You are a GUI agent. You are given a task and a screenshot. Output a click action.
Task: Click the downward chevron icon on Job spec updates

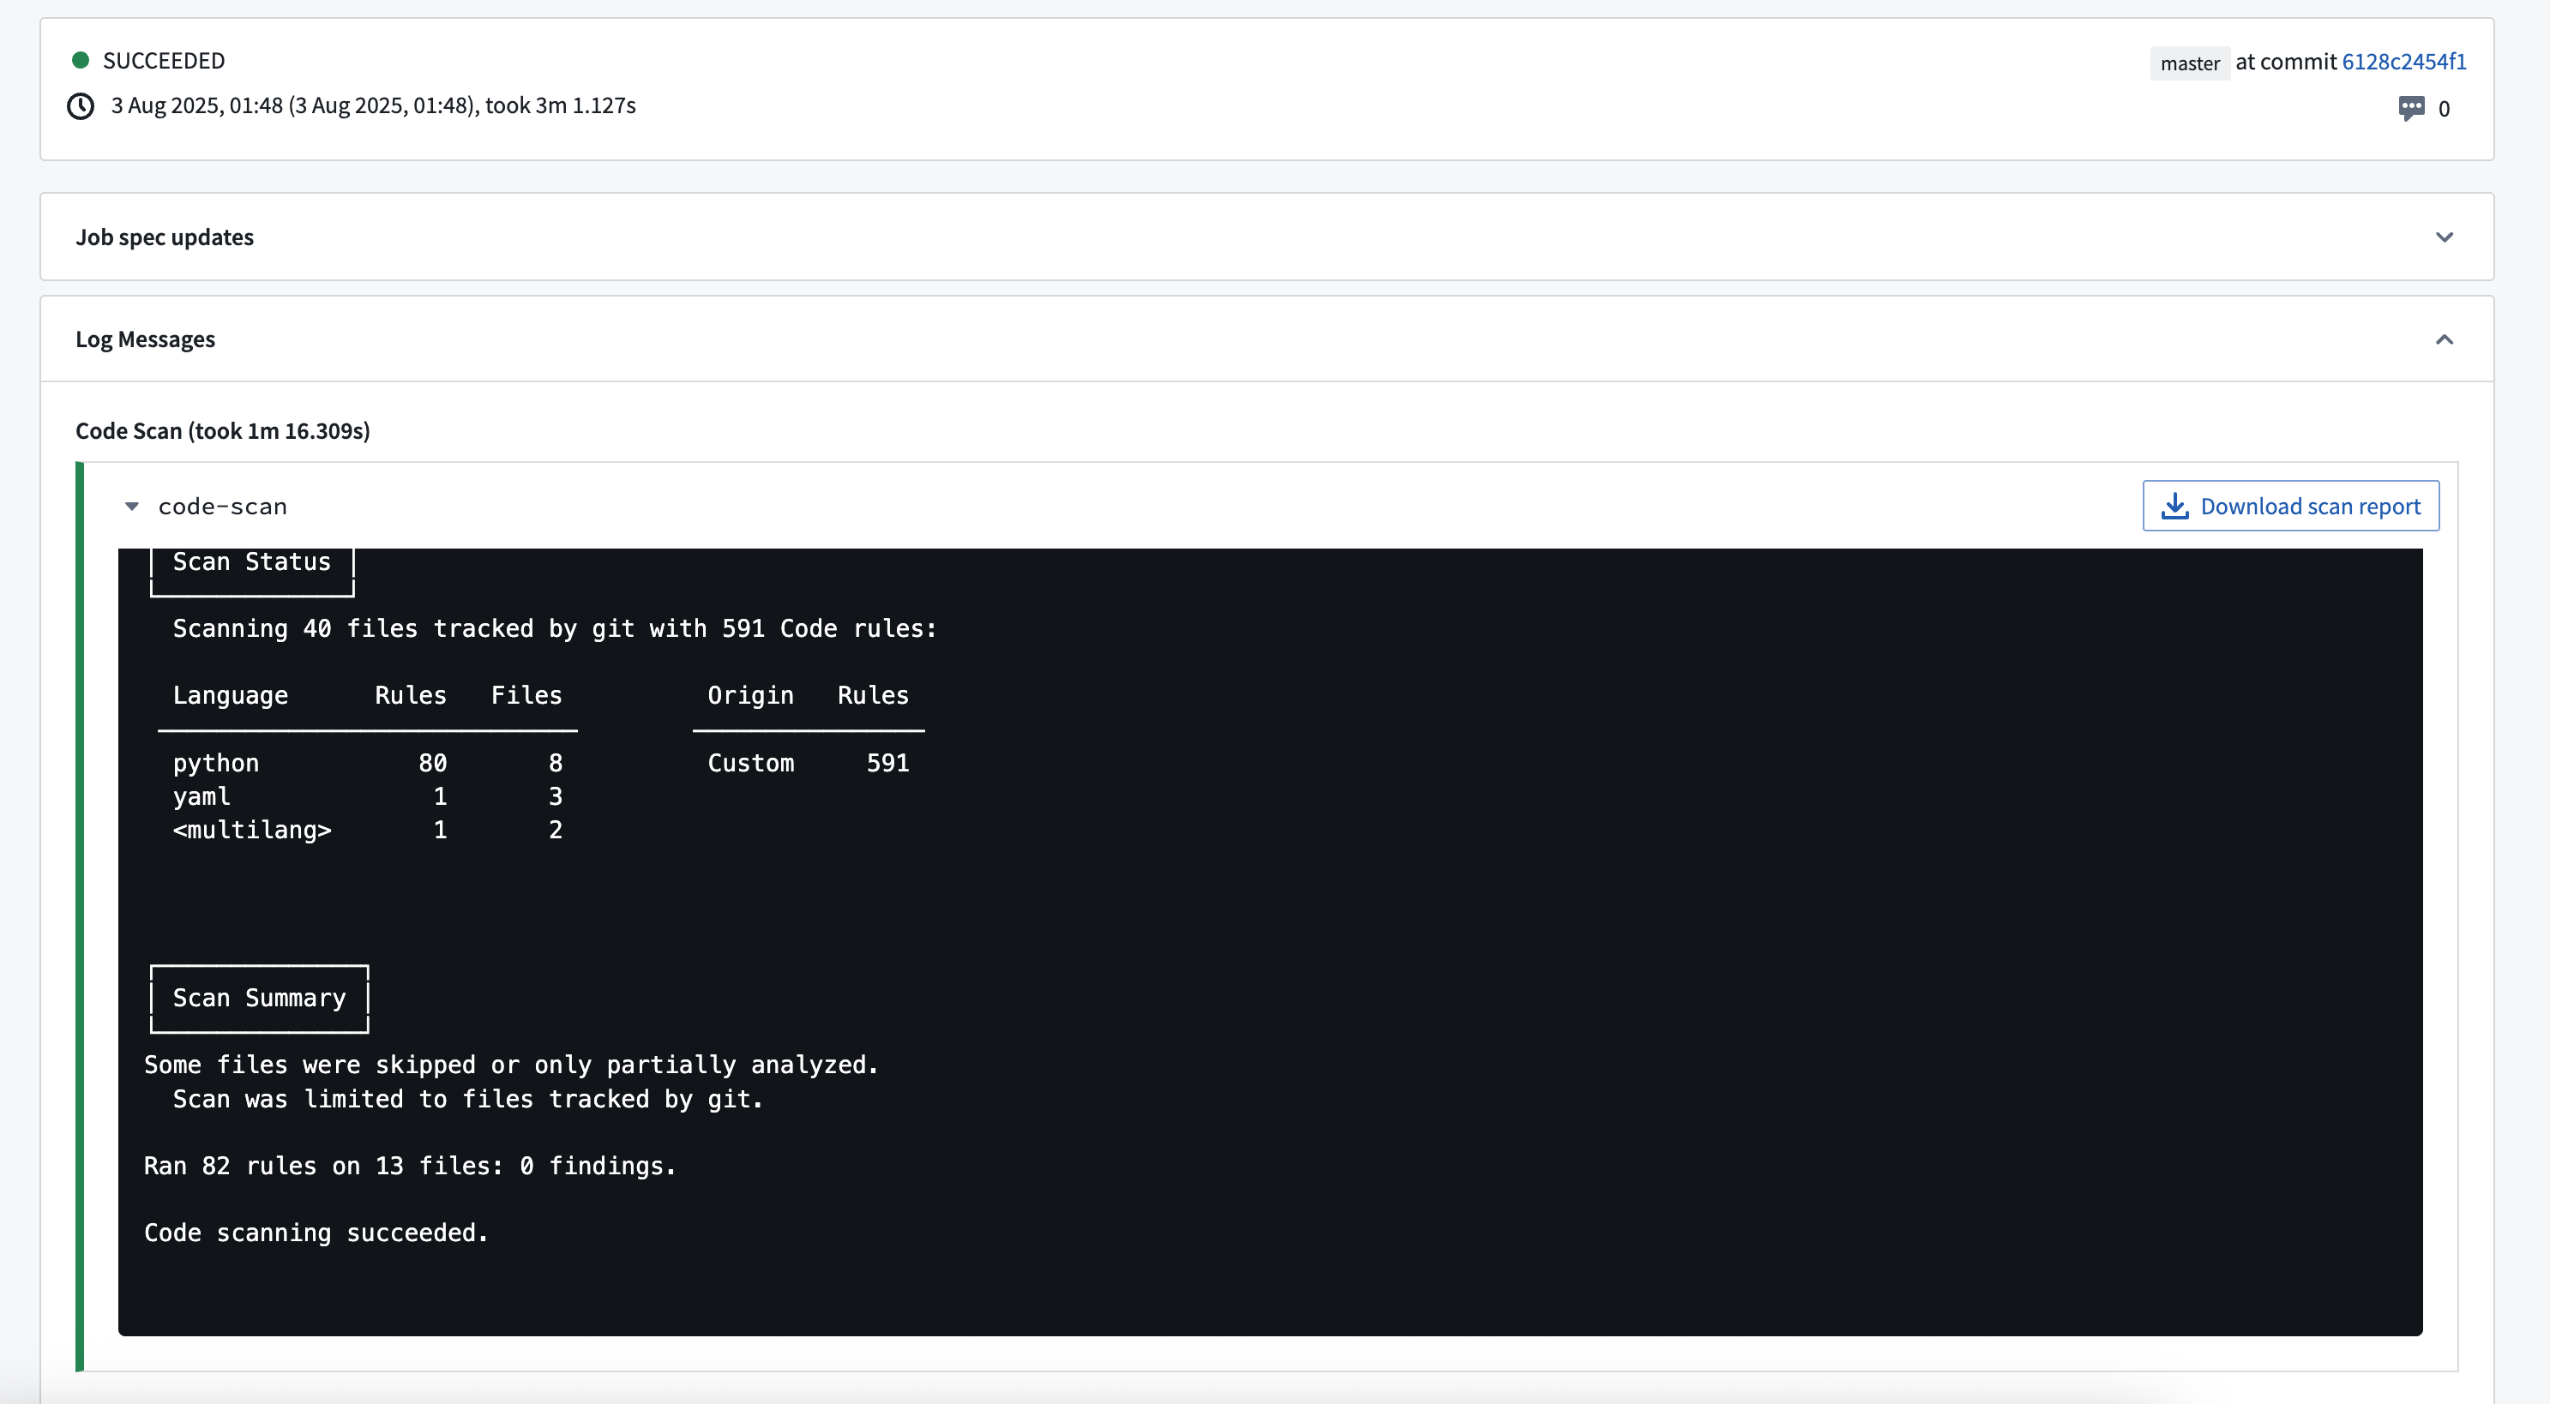tap(2446, 237)
